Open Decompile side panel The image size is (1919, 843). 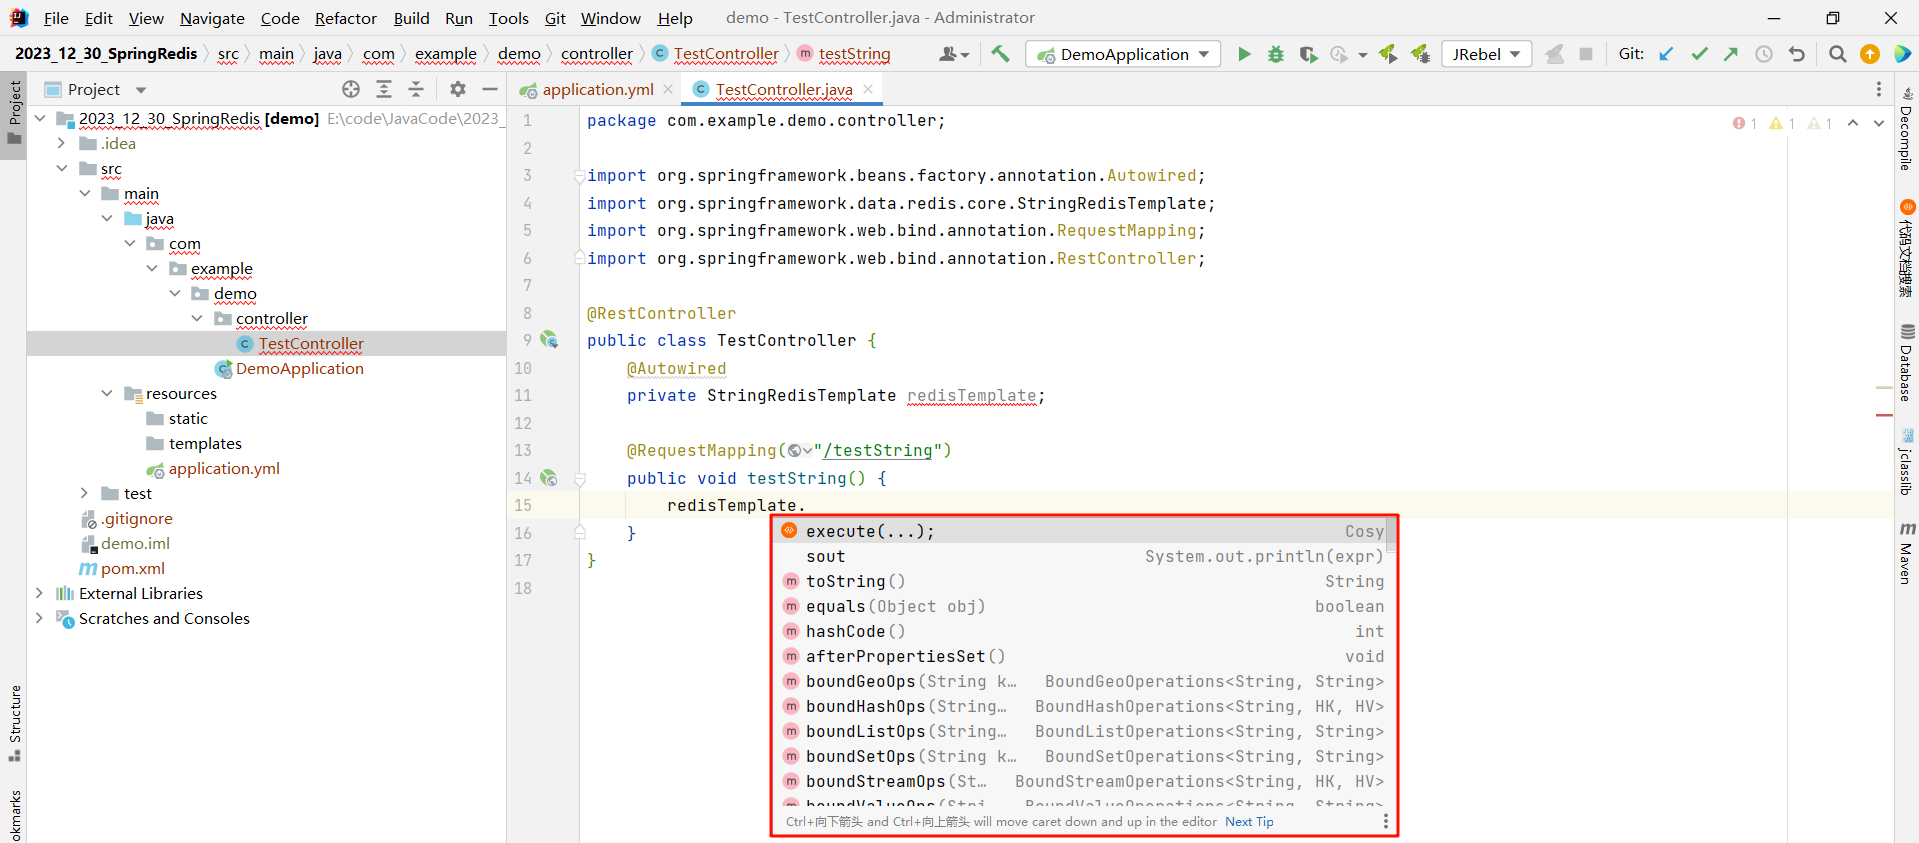click(1906, 130)
